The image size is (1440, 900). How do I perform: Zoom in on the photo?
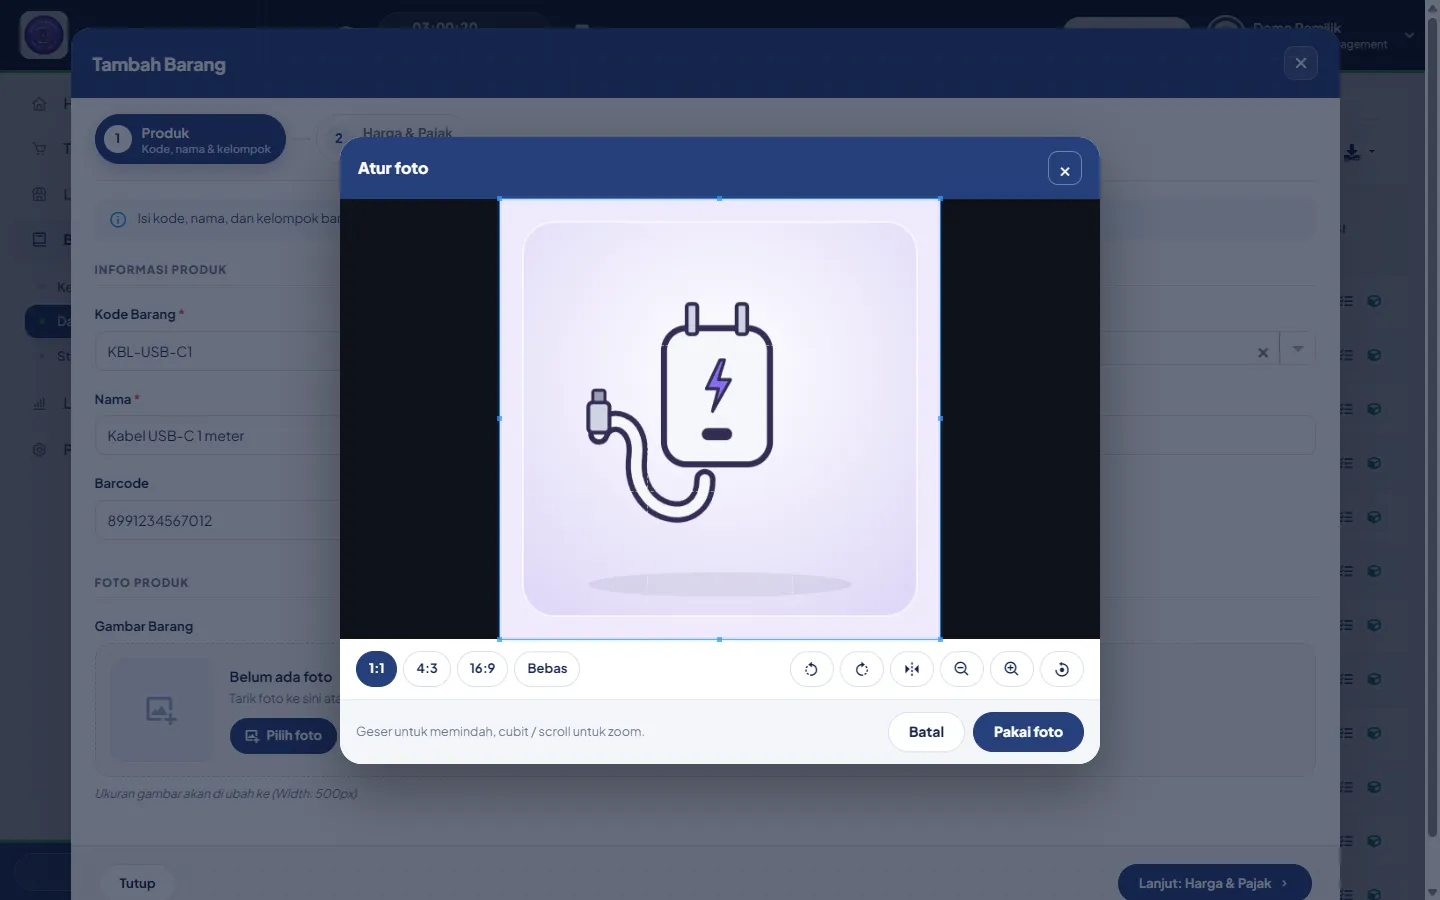1012,669
